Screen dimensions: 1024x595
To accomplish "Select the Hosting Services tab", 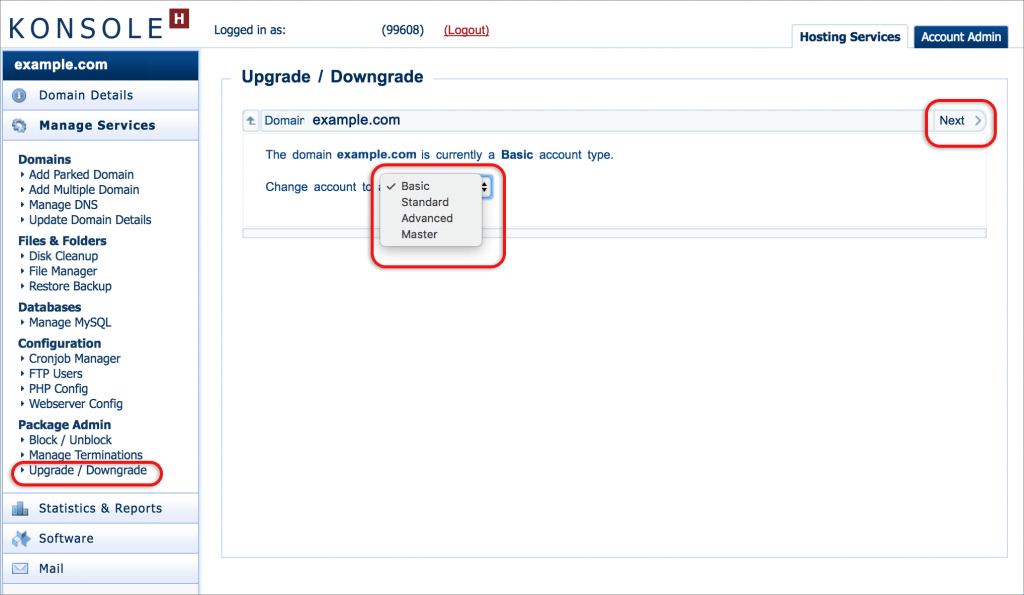I will pos(849,36).
